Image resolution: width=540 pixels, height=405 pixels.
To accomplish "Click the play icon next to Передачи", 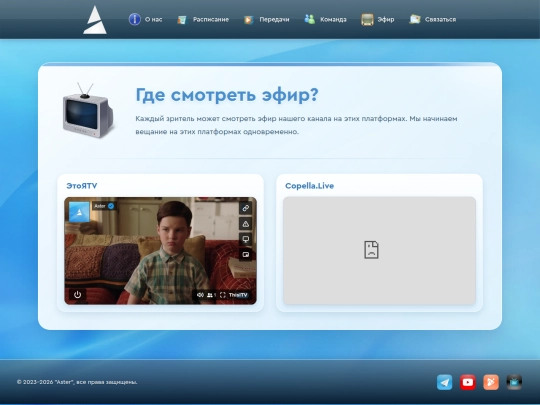I will (x=248, y=20).
